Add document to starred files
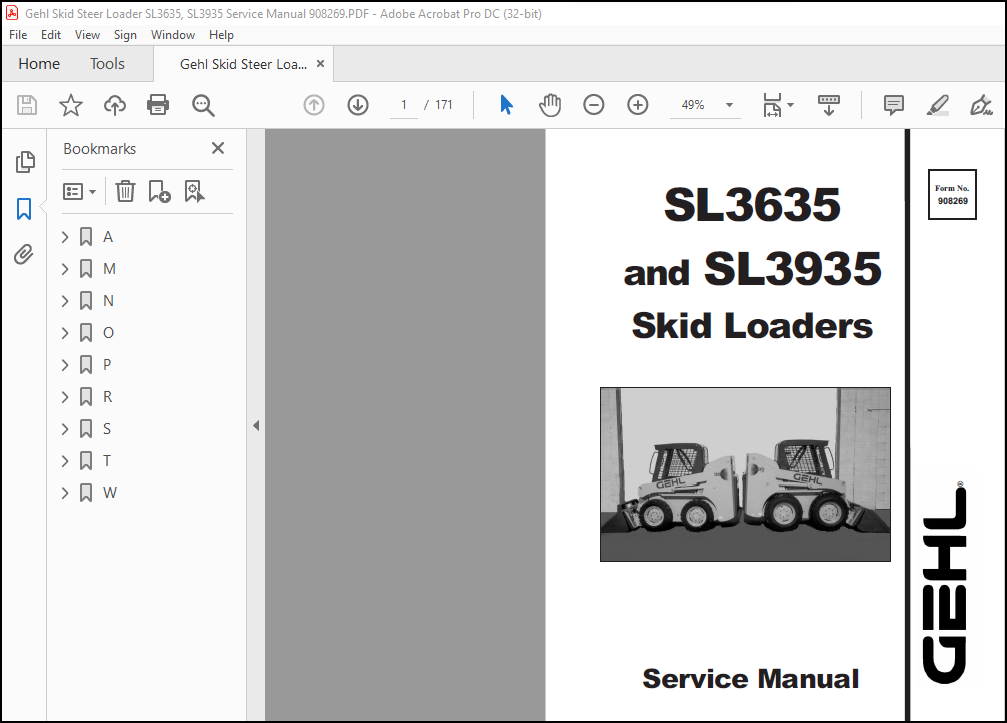The width and height of the screenshot is (1007, 723). coord(71,105)
